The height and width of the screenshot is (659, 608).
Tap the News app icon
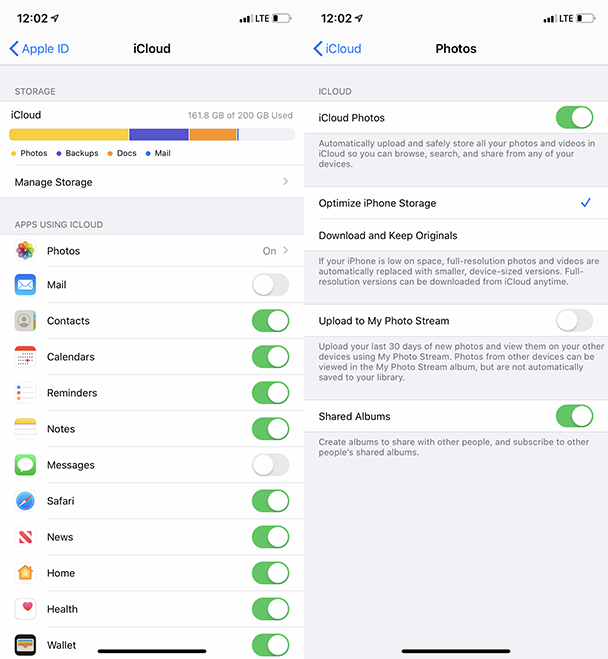point(25,537)
